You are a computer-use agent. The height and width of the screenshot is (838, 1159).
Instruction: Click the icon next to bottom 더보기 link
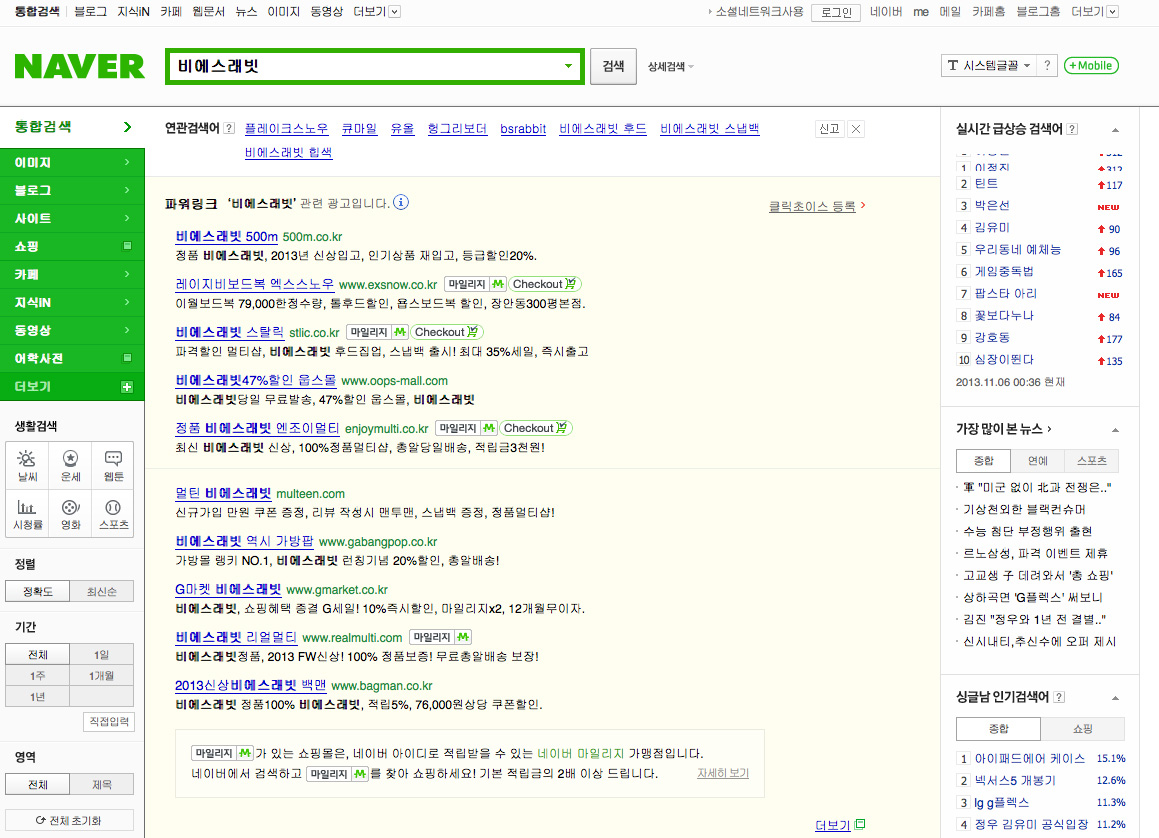tap(860, 825)
